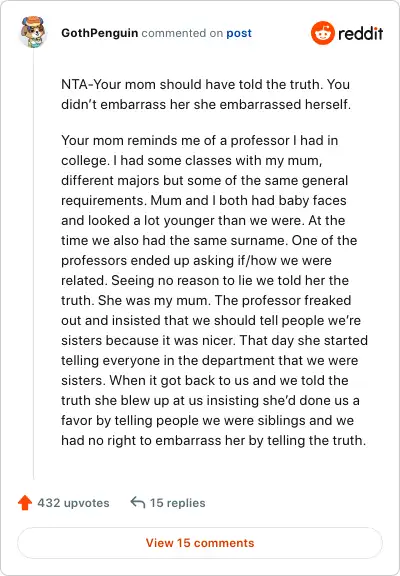The image size is (400, 576).
Task: Click the NTA first paragraph
Action: pyautogui.click(x=206, y=94)
